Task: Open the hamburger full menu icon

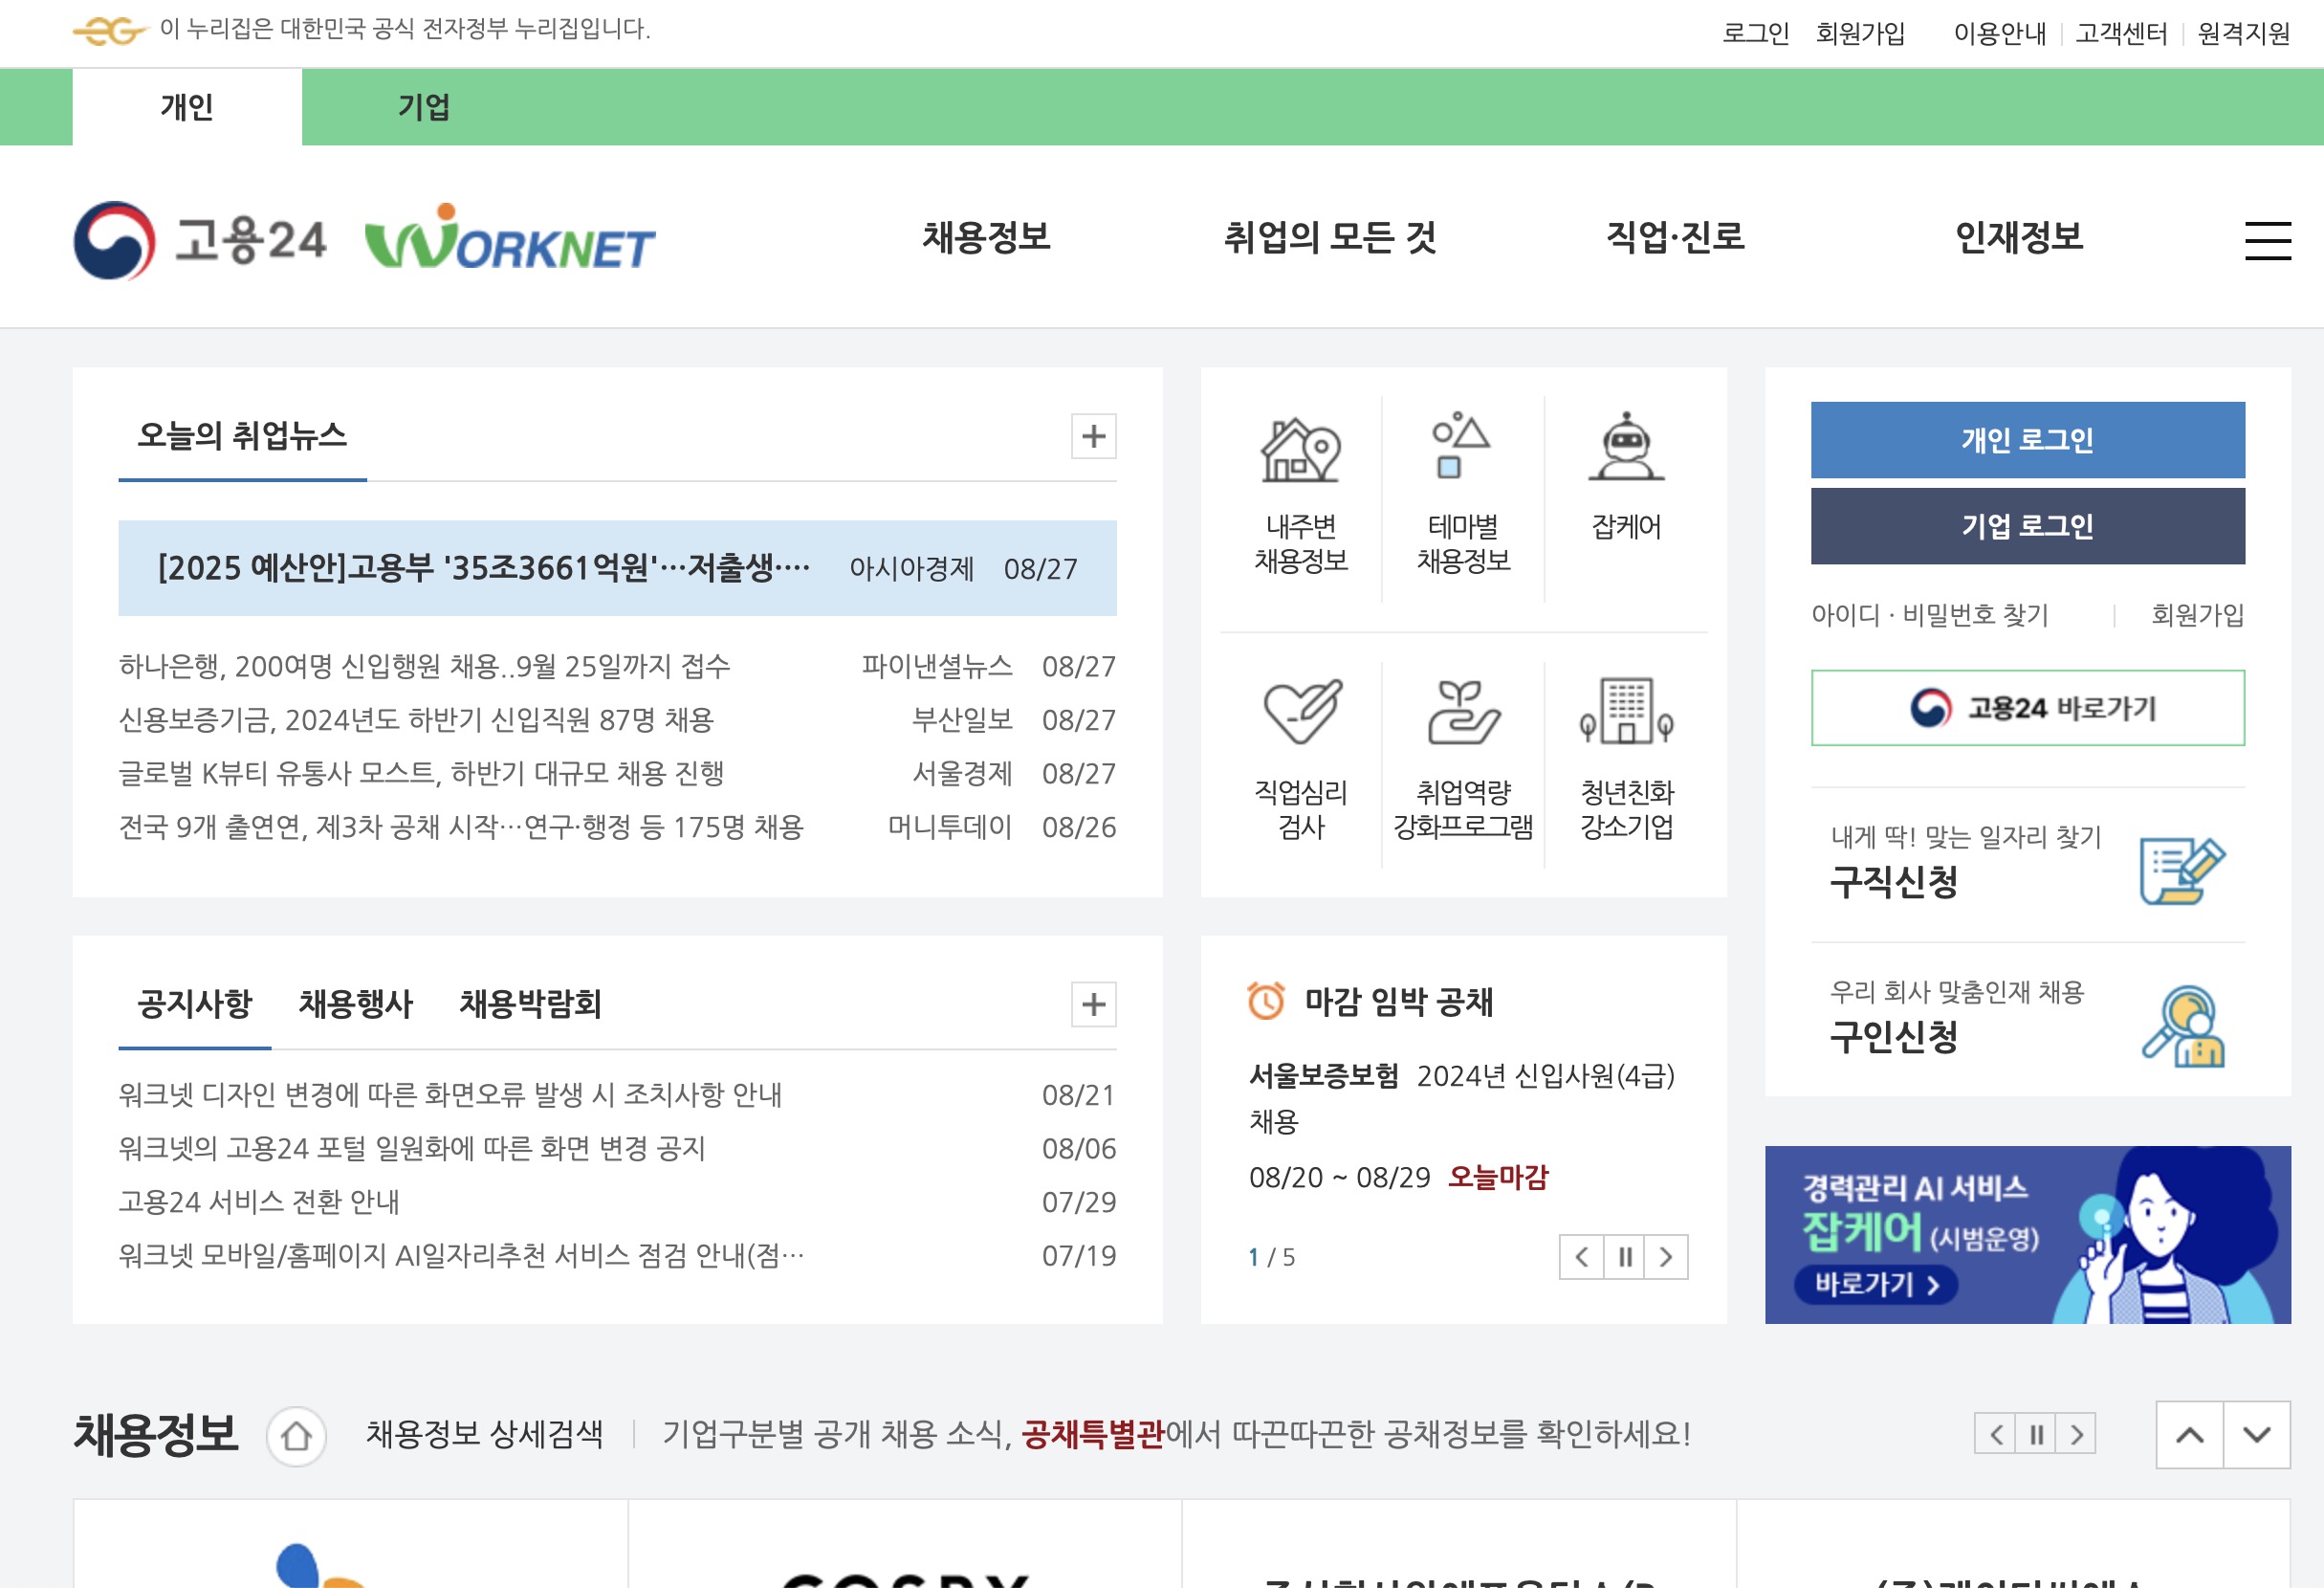Action: coord(2267,241)
